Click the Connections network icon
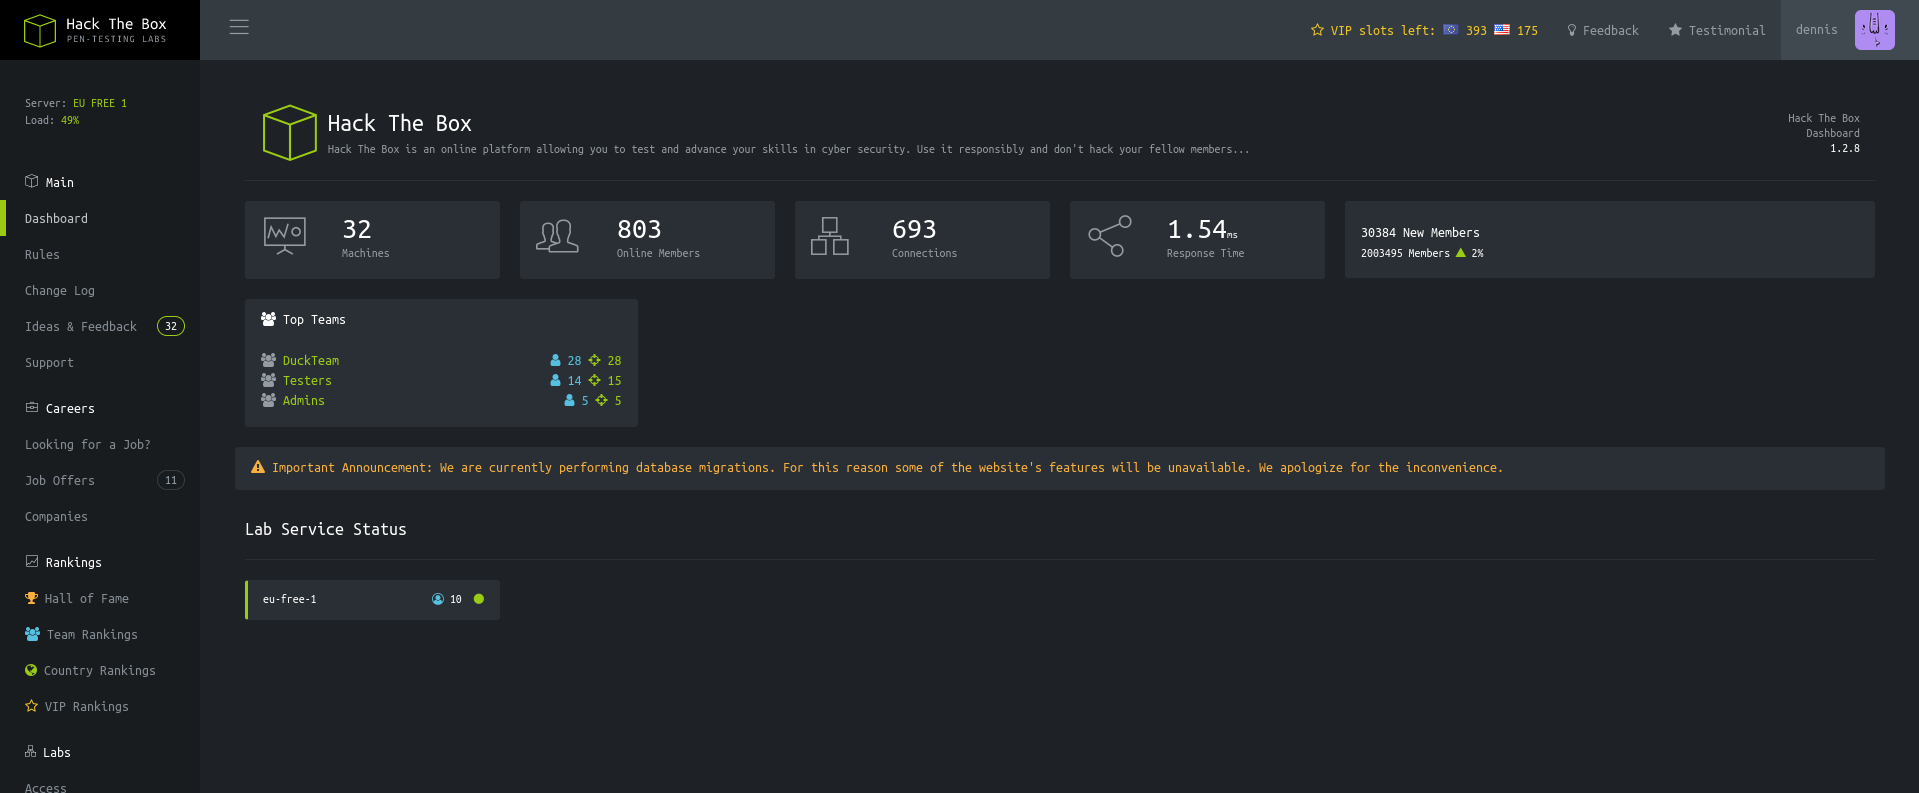 coord(830,237)
